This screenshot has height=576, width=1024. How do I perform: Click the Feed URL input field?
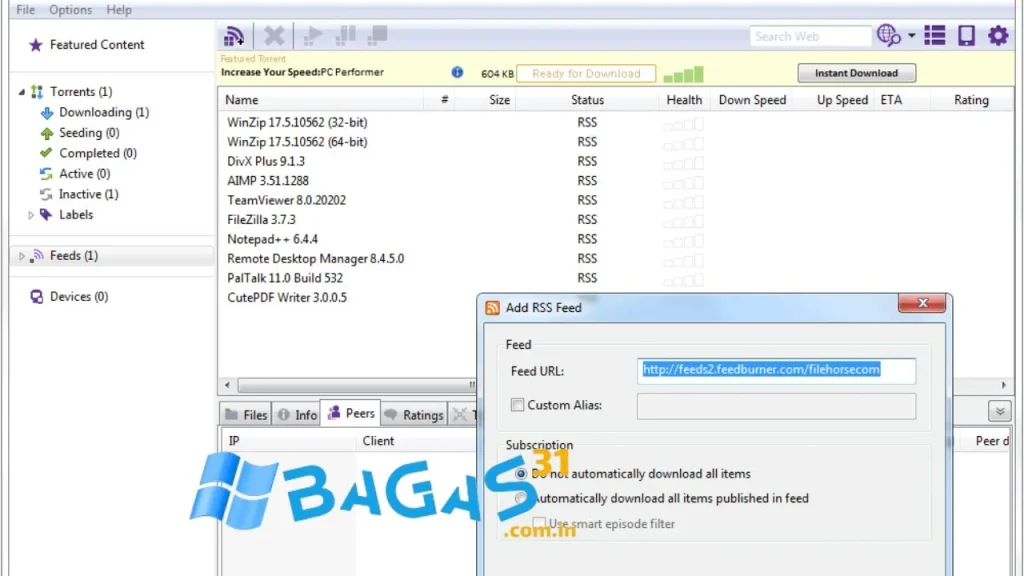coord(776,370)
